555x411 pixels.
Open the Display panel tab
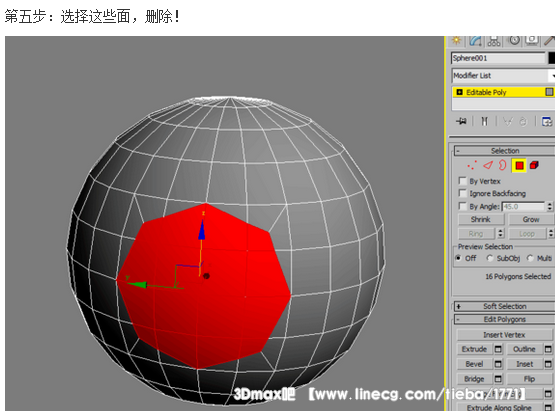coord(532,40)
